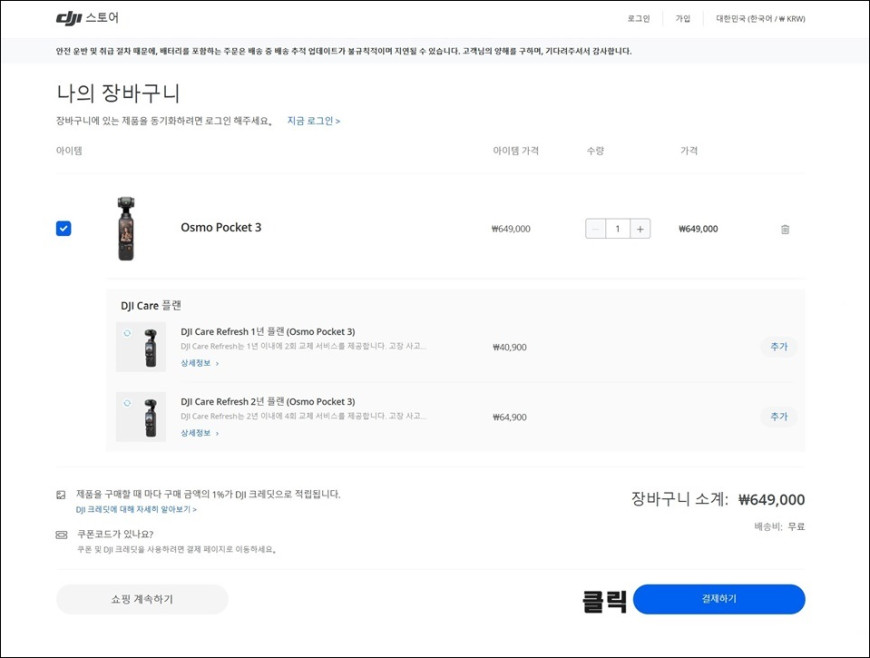Click the DJI credit info icon
The width and height of the screenshot is (870, 658).
[x=61, y=494]
